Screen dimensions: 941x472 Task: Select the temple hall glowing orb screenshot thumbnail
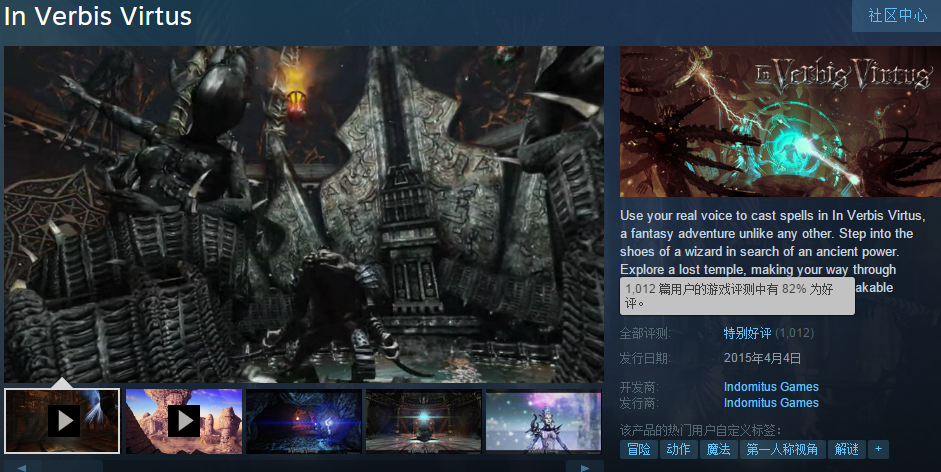[424, 421]
